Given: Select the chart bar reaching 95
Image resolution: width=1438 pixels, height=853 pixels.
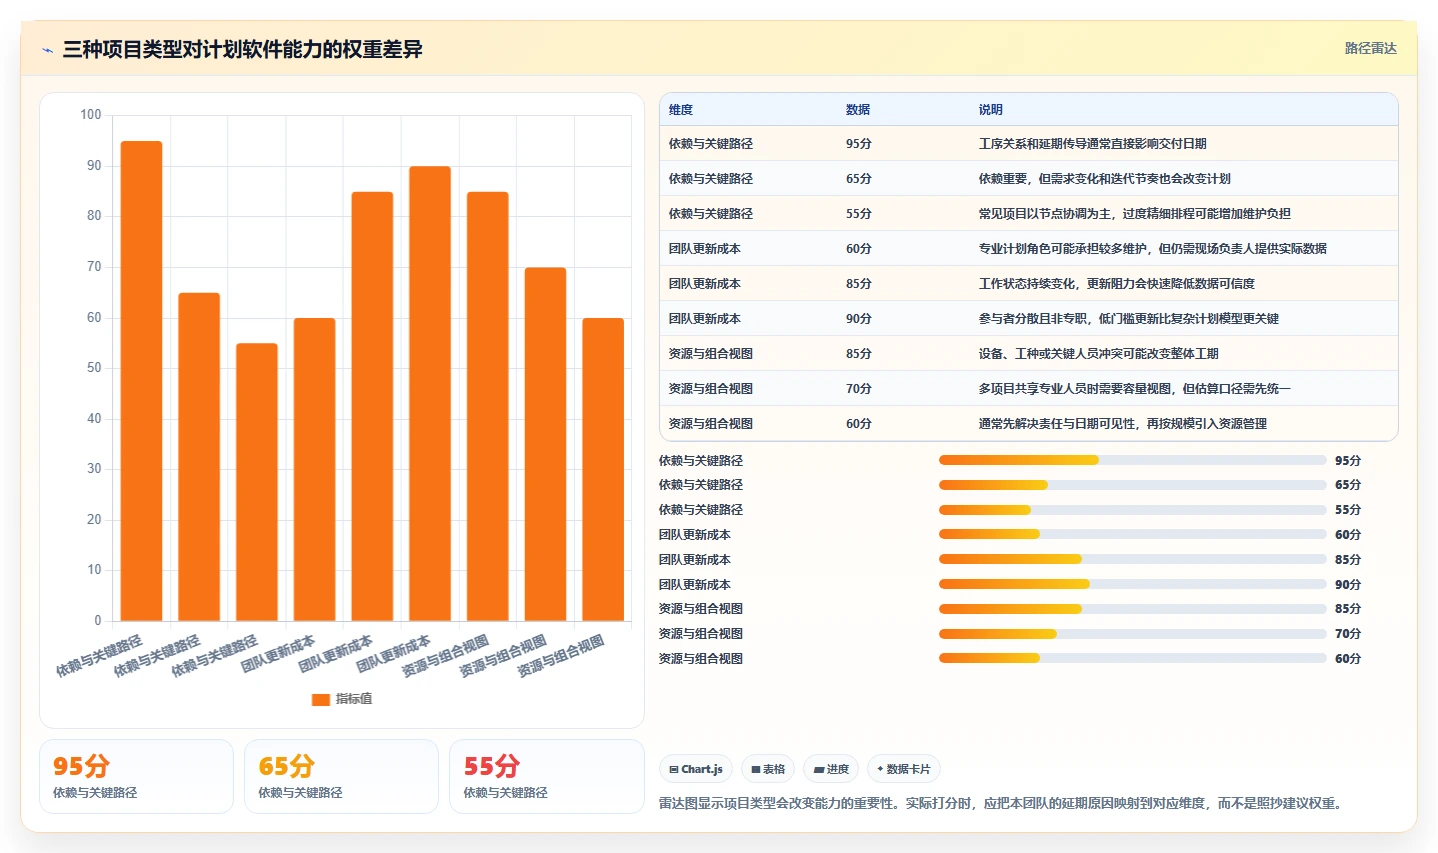Looking at the screenshot, I should point(141,381).
